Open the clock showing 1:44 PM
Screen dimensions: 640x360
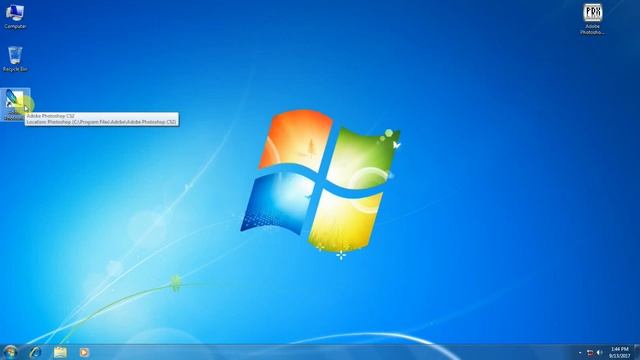click(x=620, y=353)
